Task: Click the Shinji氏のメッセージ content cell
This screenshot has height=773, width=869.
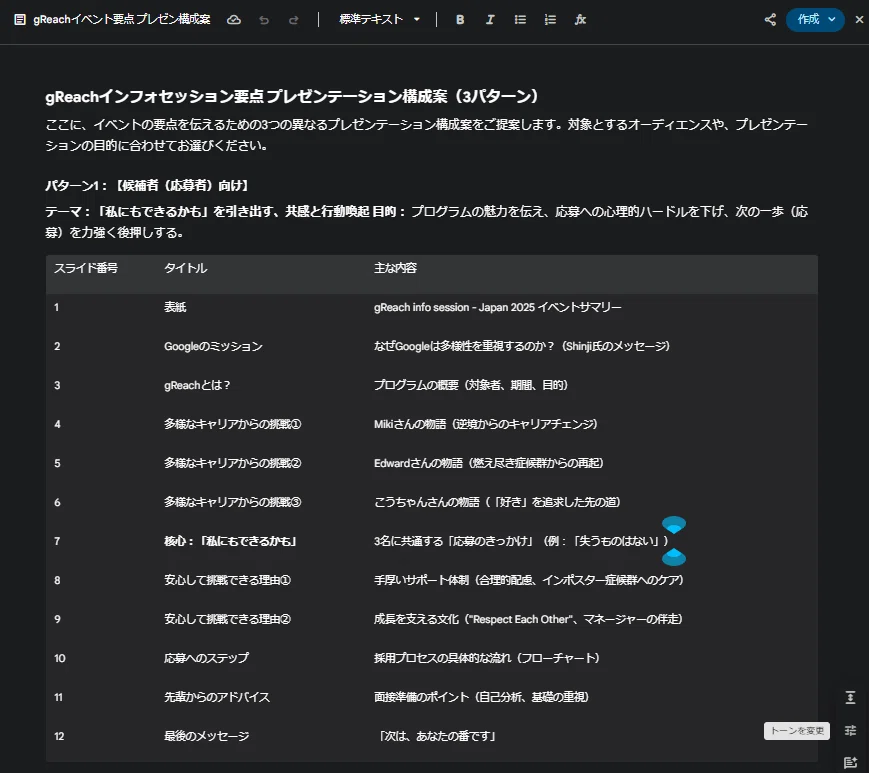Action: (522, 346)
